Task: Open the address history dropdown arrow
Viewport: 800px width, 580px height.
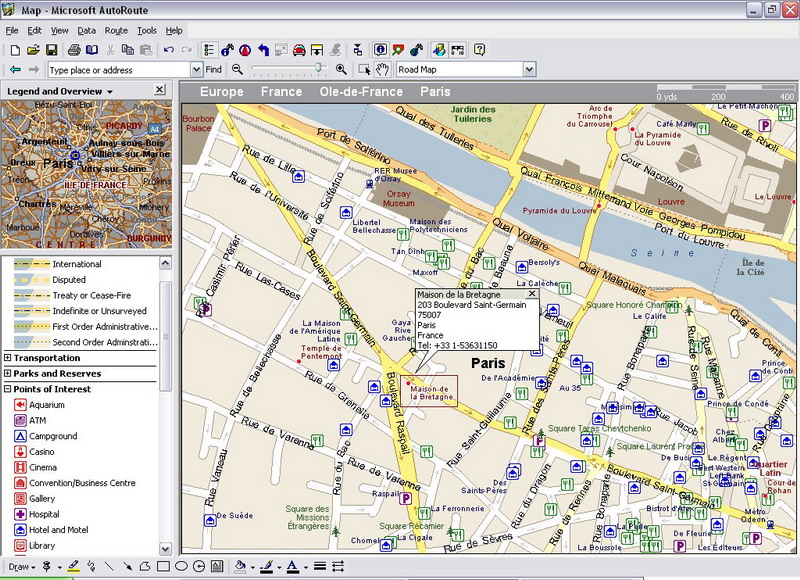Action: (196, 70)
